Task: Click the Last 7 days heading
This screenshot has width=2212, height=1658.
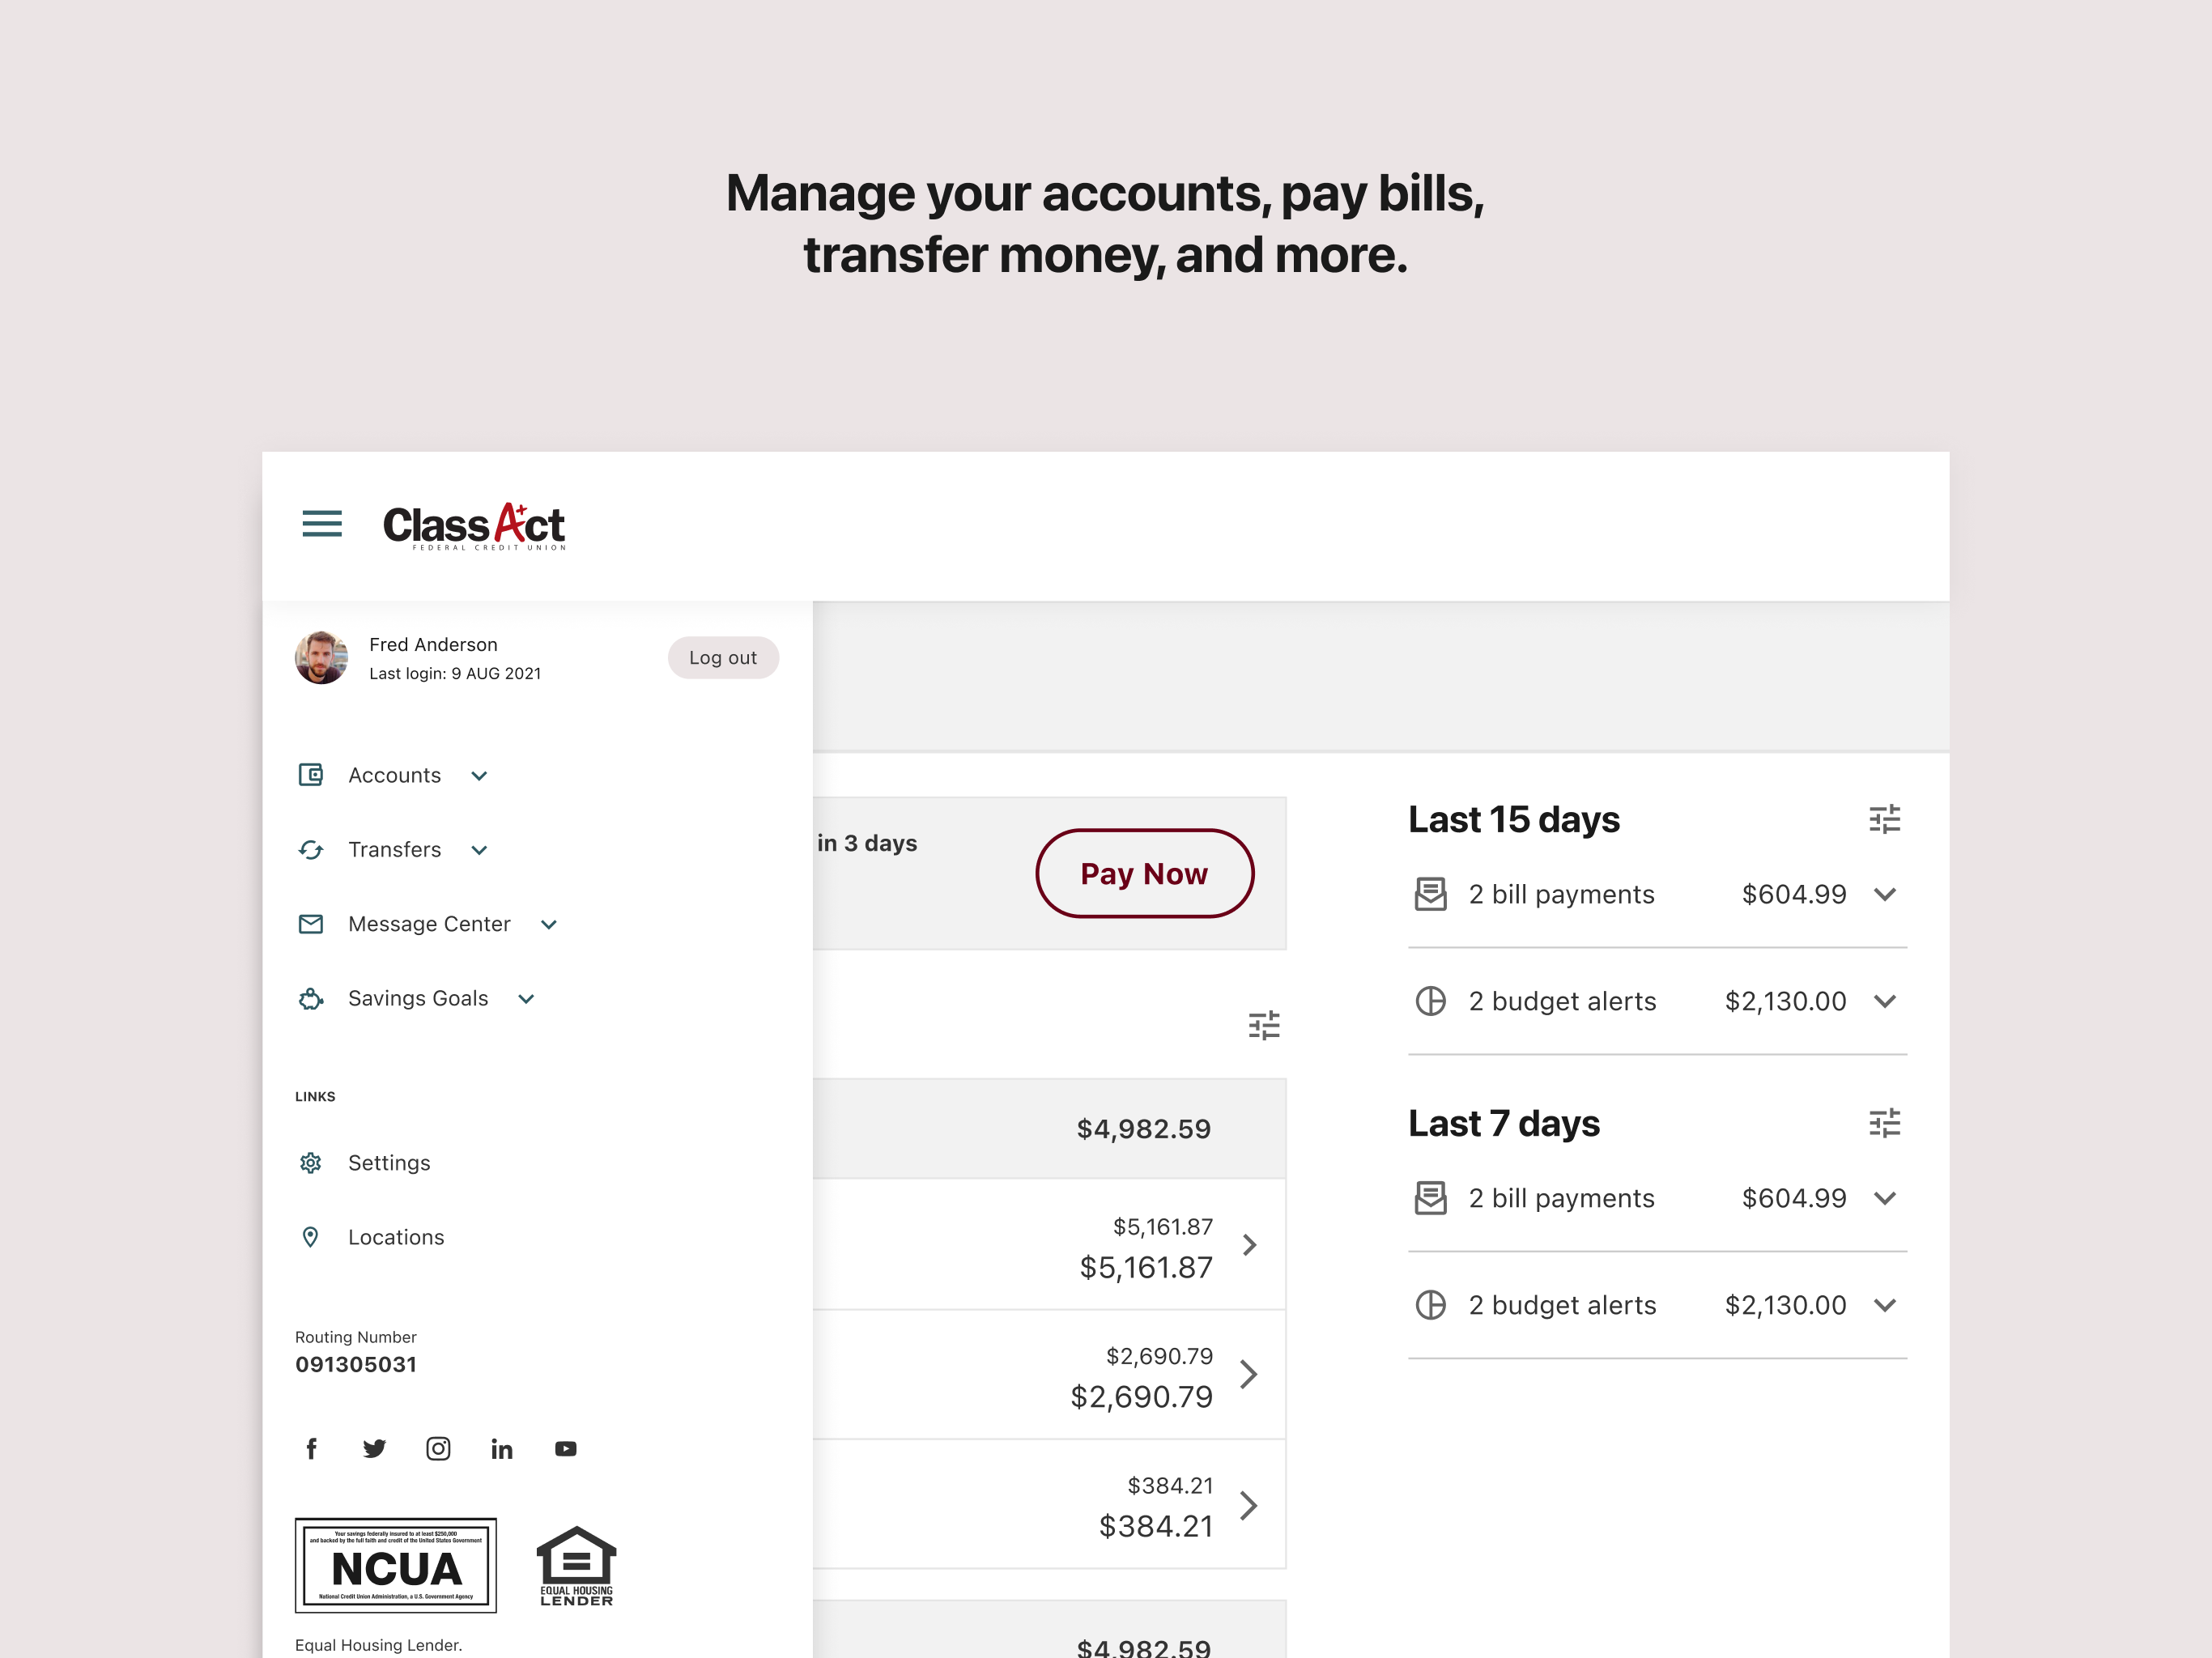Action: pyautogui.click(x=1504, y=1124)
